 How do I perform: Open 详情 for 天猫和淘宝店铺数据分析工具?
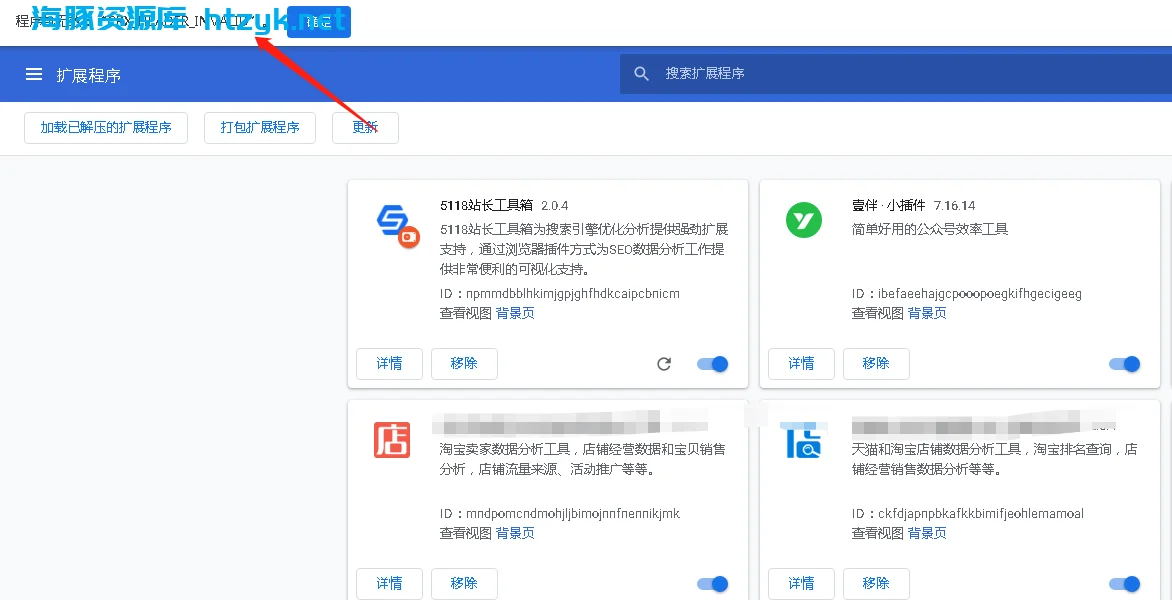point(802,584)
